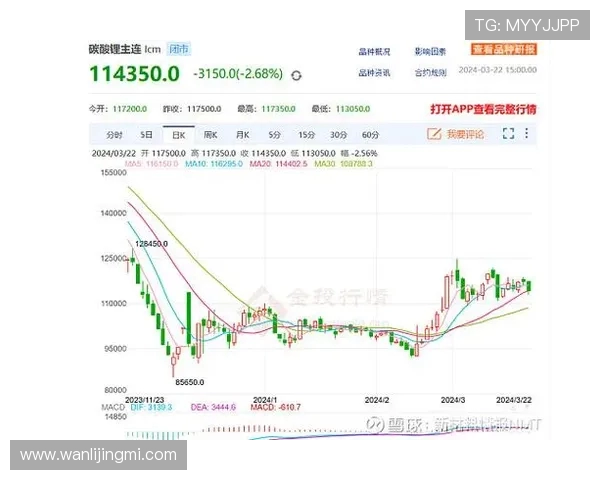
Task: Select the 日K daily candlestick tab
Action: [179, 134]
